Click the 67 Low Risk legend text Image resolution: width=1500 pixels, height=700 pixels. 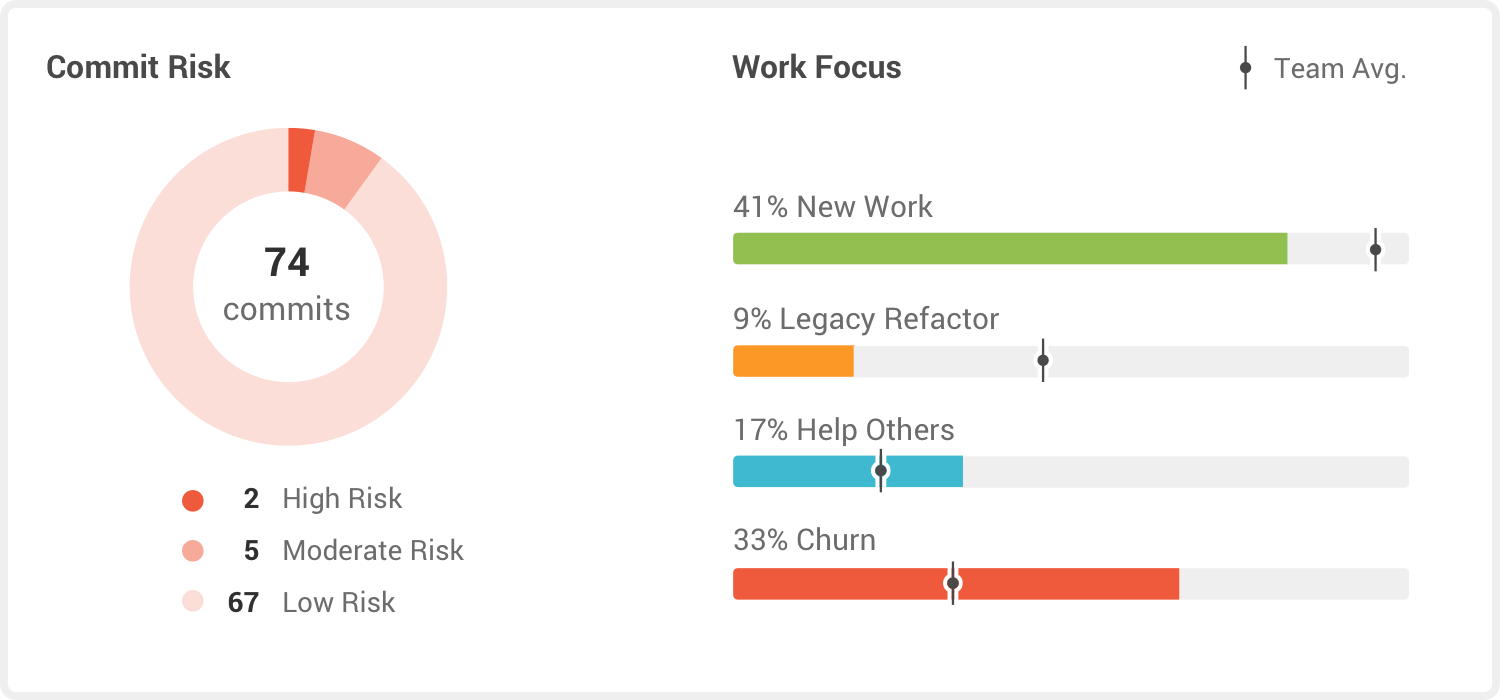coord(312,602)
